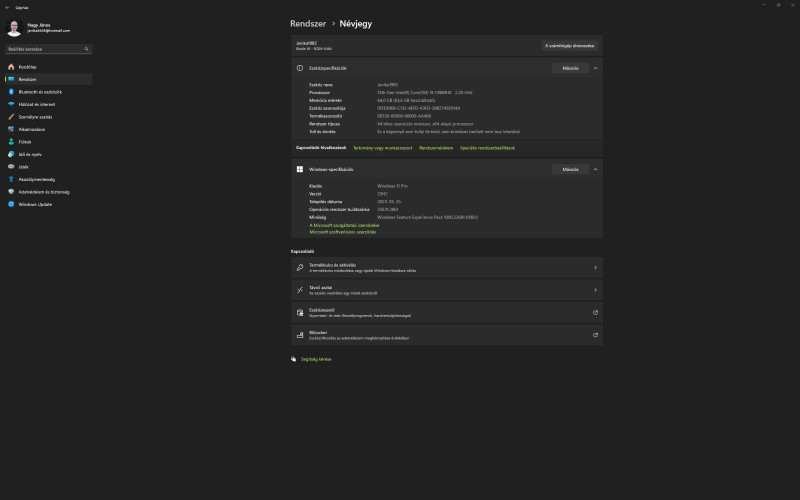The height and width of the screenshot is (500, 800).
Task: Click the Janika1982 computer name at top
Action: 306,43
